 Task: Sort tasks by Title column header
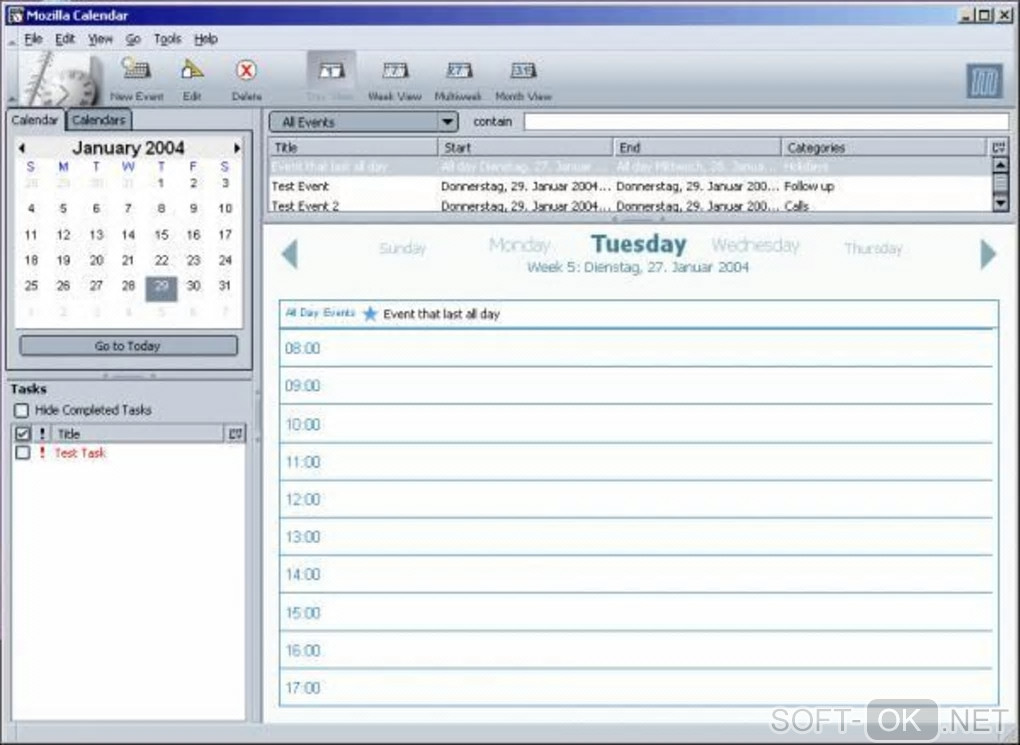click(138, 434)
